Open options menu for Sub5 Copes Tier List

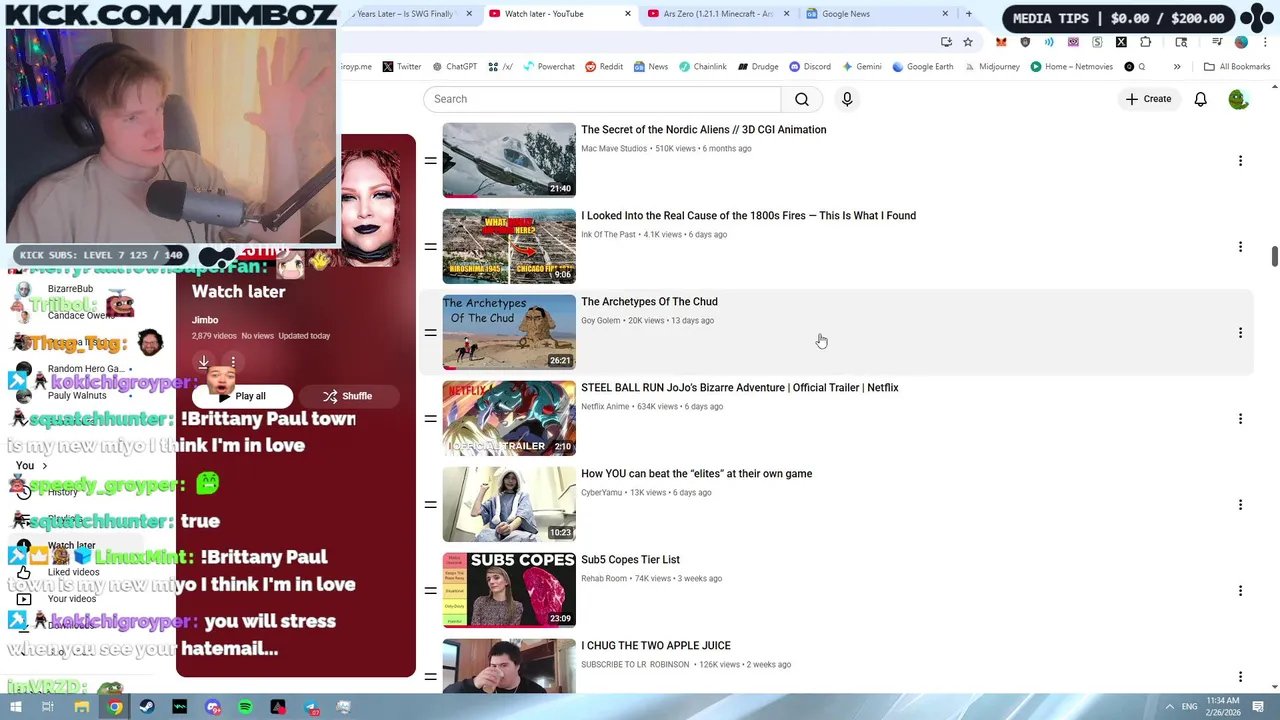(1240, 591)
